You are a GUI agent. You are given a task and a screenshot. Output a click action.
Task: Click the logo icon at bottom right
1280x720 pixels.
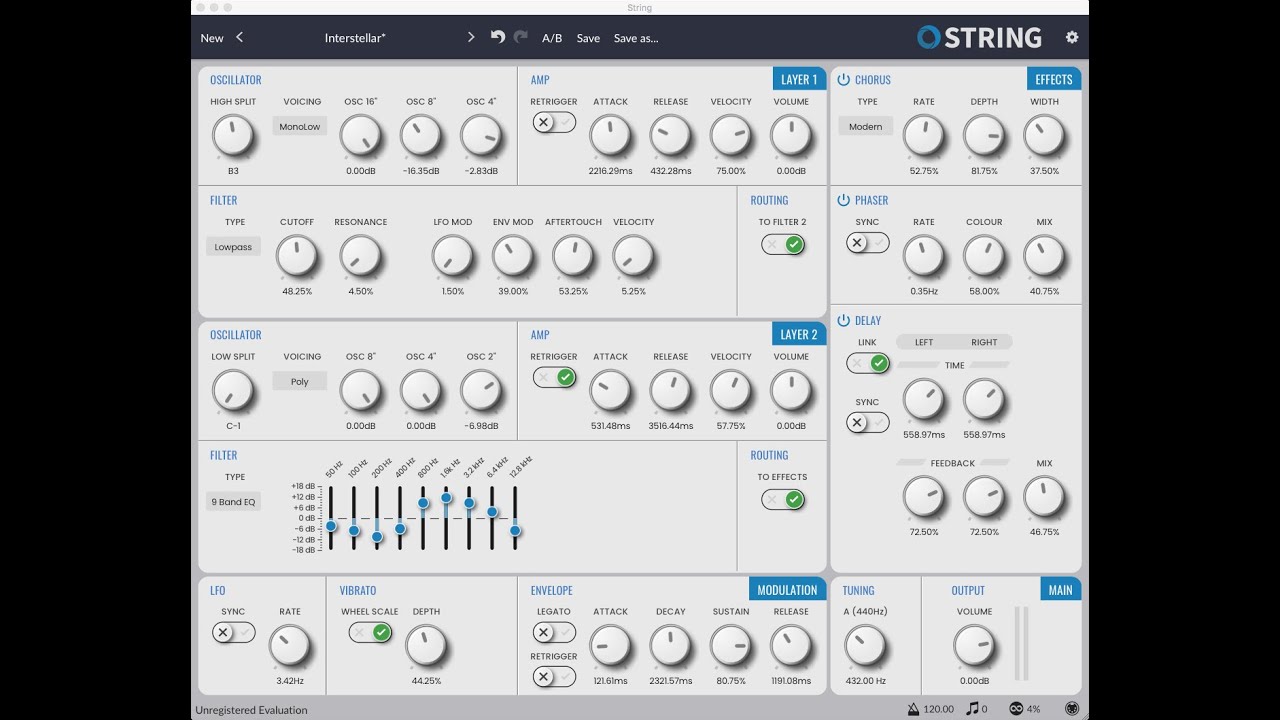(1072, 709)
